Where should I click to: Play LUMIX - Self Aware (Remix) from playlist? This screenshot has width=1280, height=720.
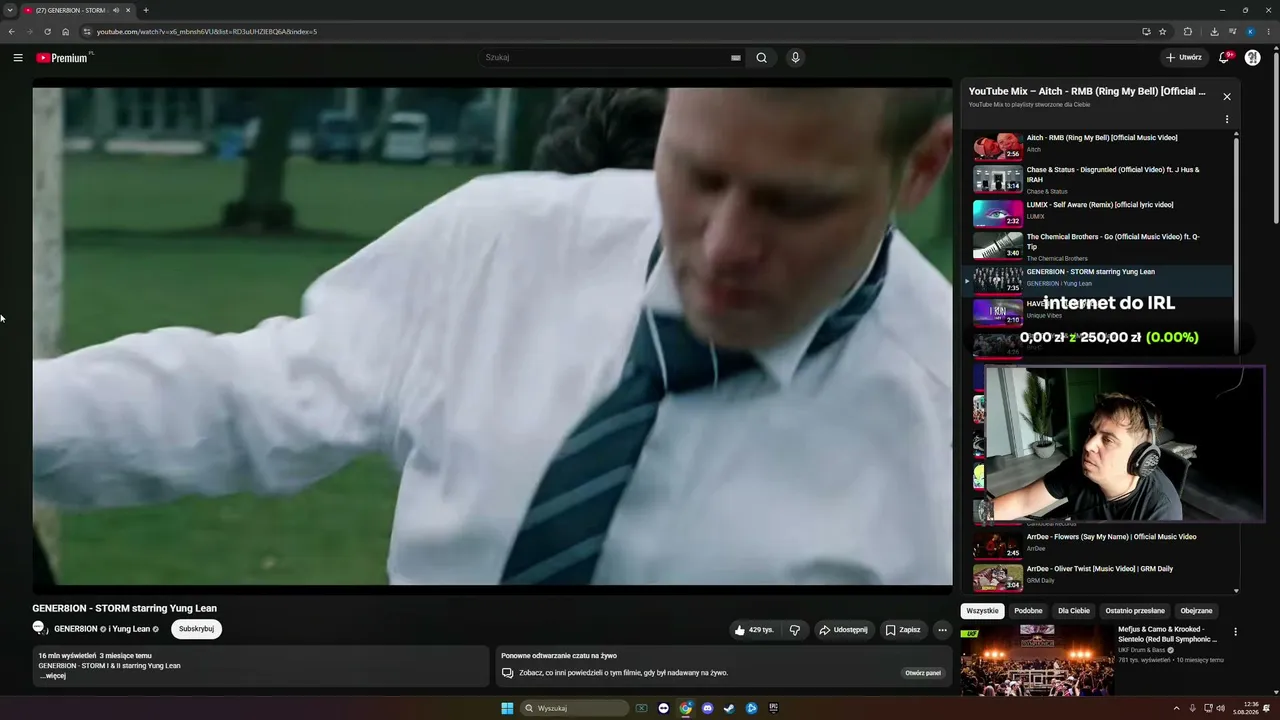click(1100, 214)
